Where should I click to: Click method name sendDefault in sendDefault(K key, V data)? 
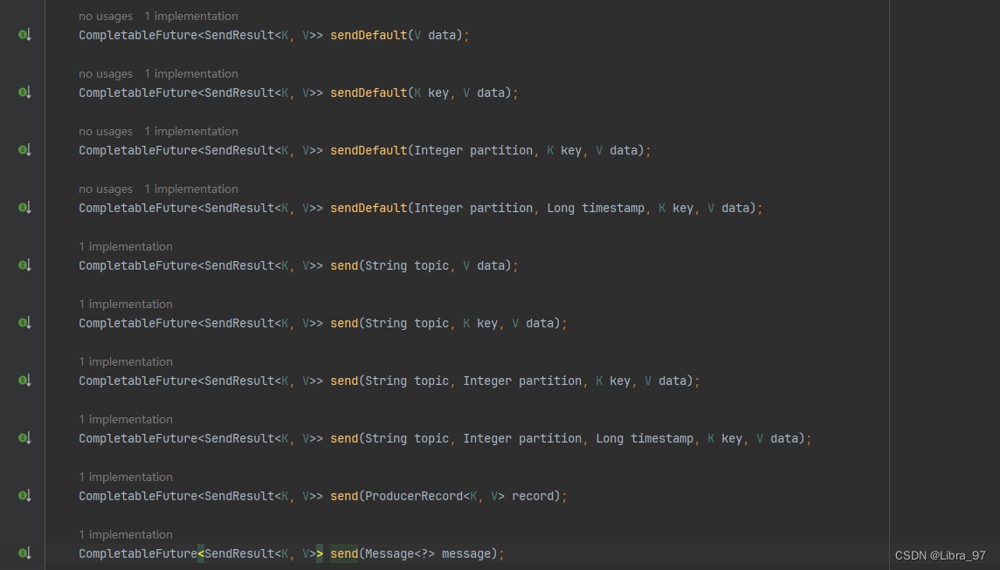coord(369,92)
